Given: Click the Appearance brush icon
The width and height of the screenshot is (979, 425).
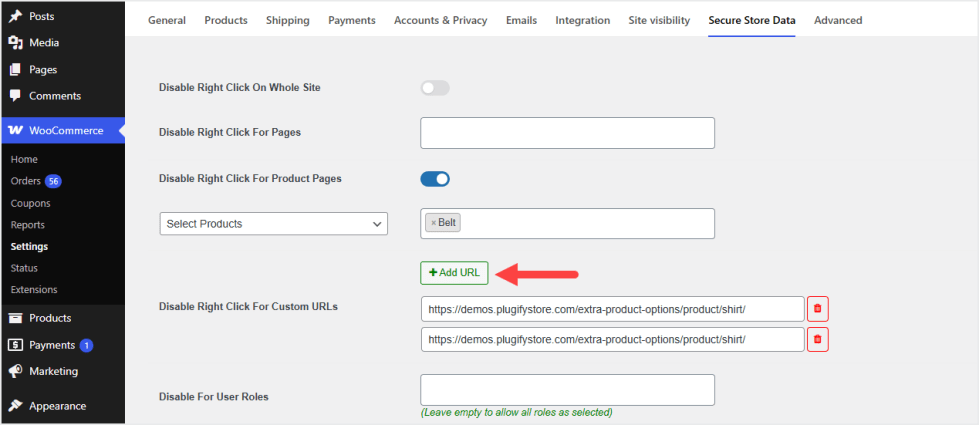Looking at the screenshot, I should click(16, 406).
